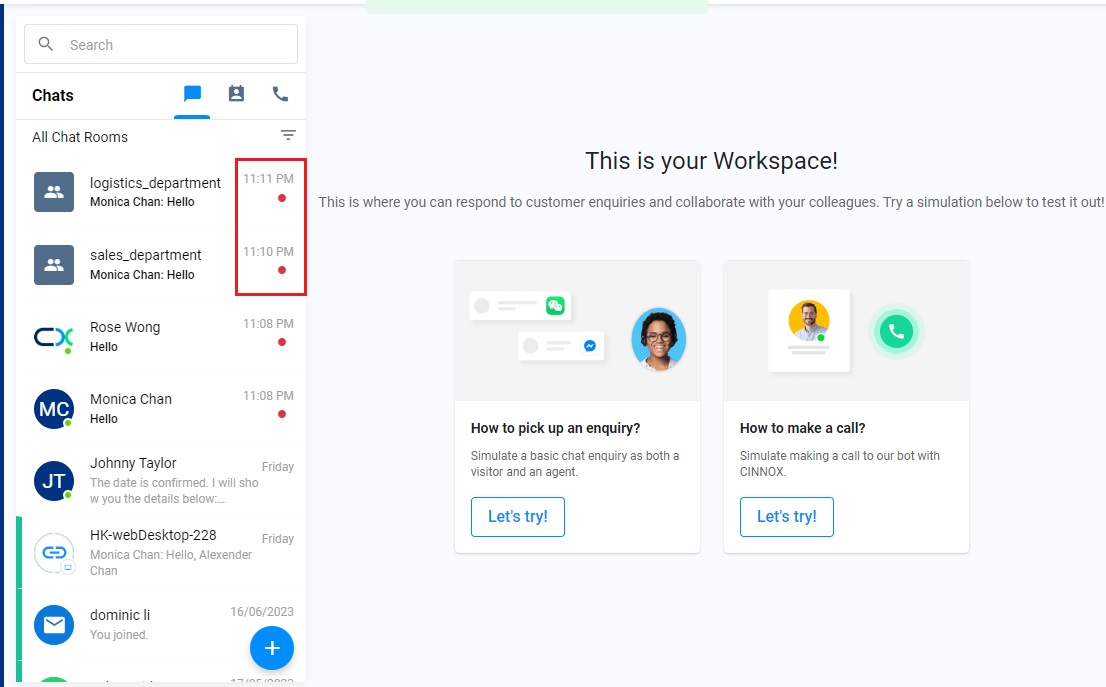Click the green phone icon in call card
Screen dimensions: 1106x687
(896, 331)
